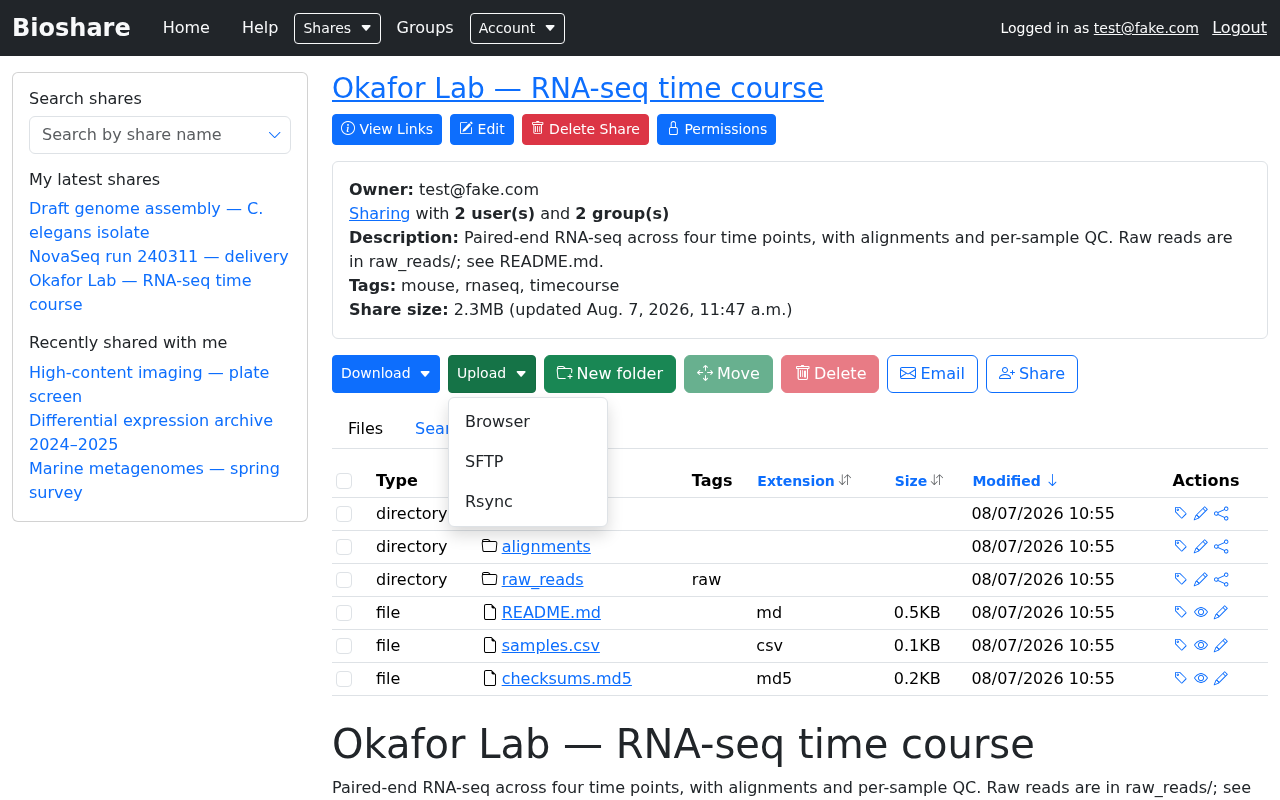Click the Email button
The image size is (1280, 800).
(x=932, y=374)
